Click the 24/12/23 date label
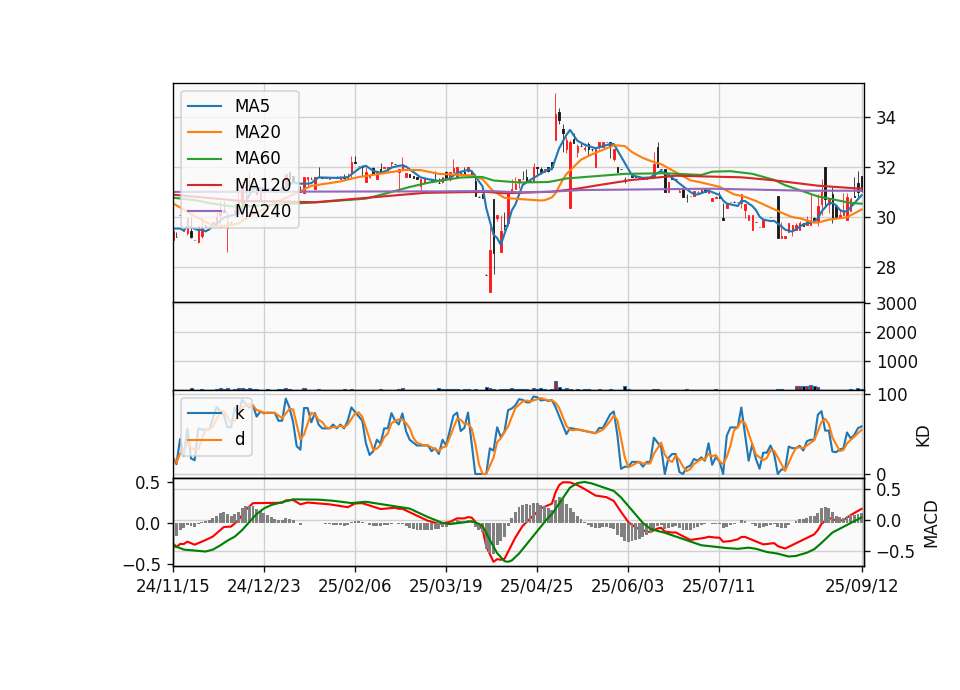Viewport: 960px width, 690px height. [x=264, y=586]
